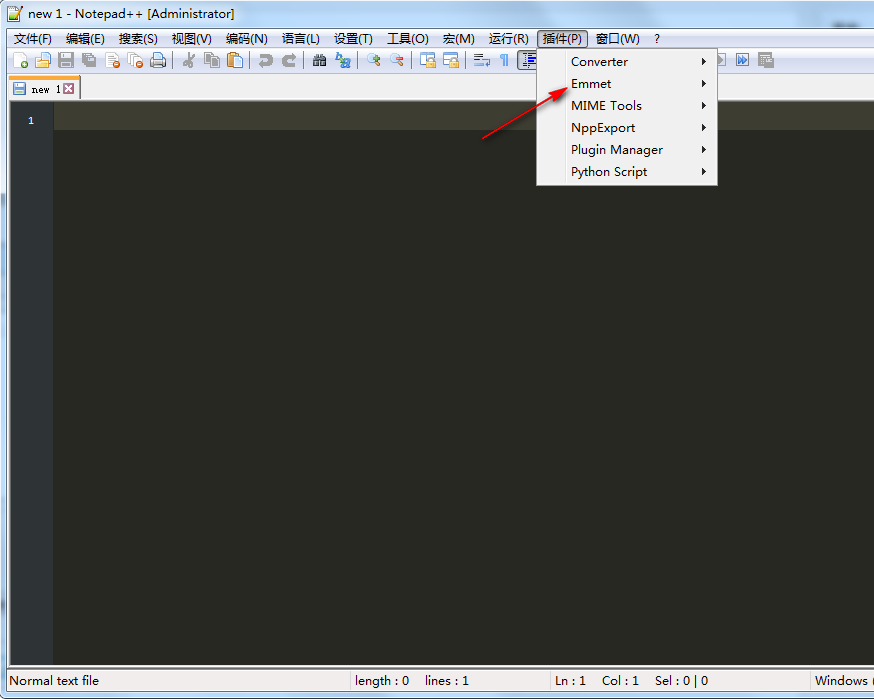Toggle synchronized vertical scrolling

point(428,60)
